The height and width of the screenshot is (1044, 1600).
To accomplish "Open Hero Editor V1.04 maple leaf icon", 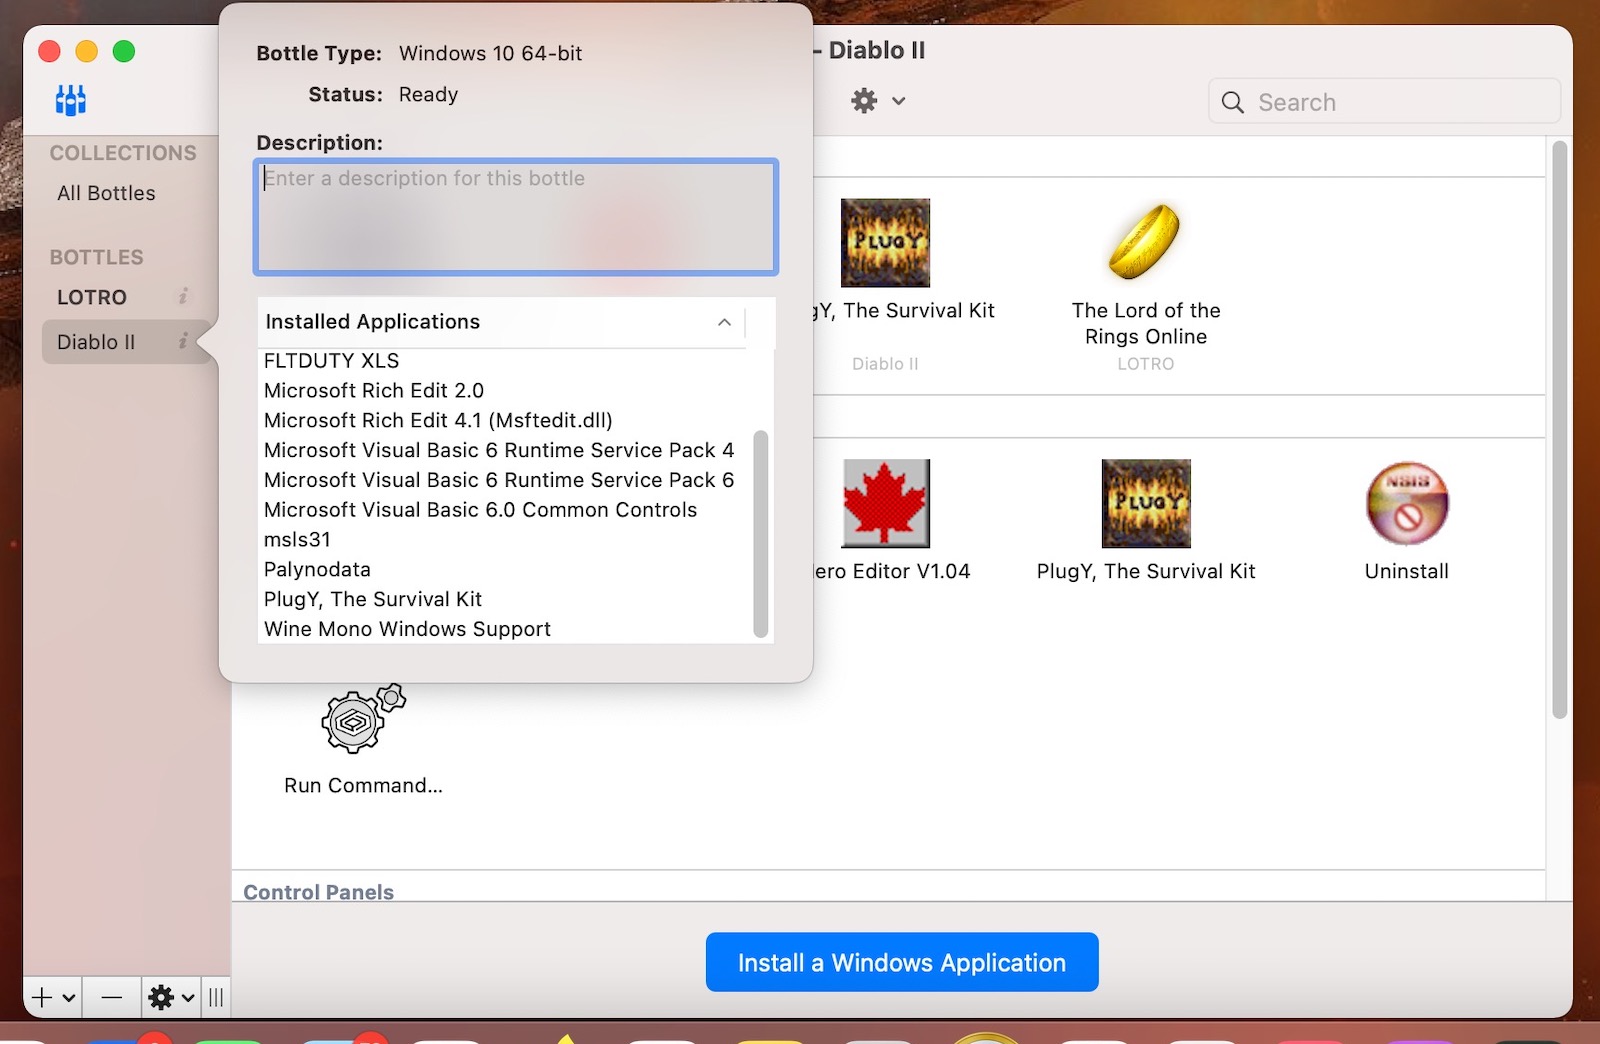I will [885, 503].
